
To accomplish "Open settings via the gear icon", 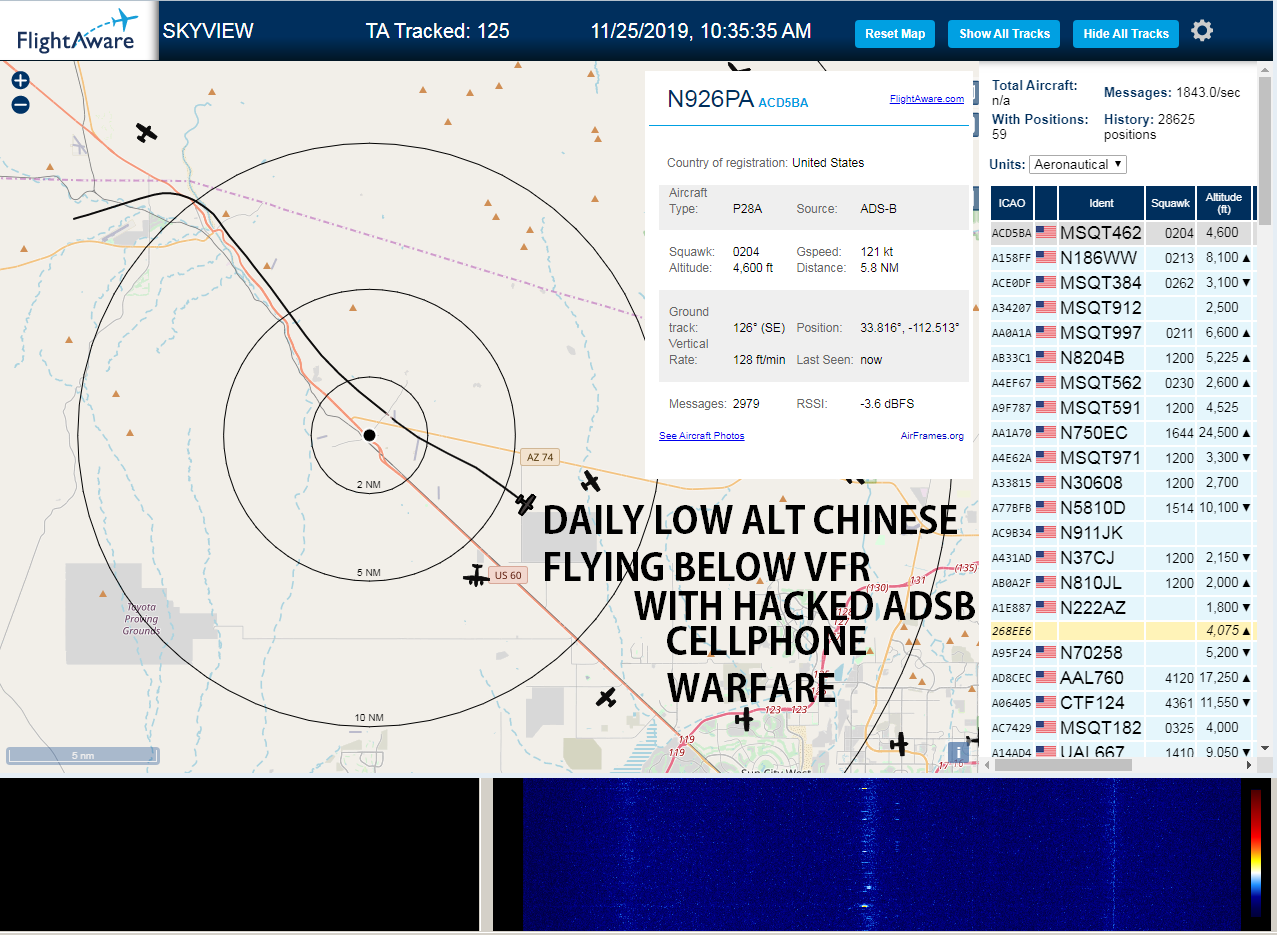I will click(1202, 31).
